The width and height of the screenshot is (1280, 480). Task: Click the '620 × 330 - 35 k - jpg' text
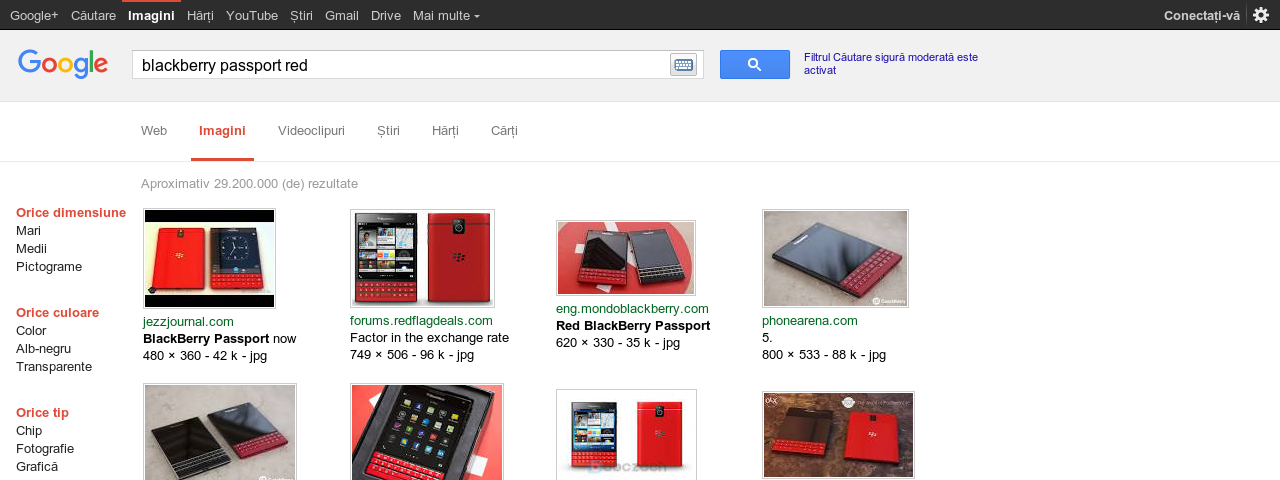click(618, 342)
